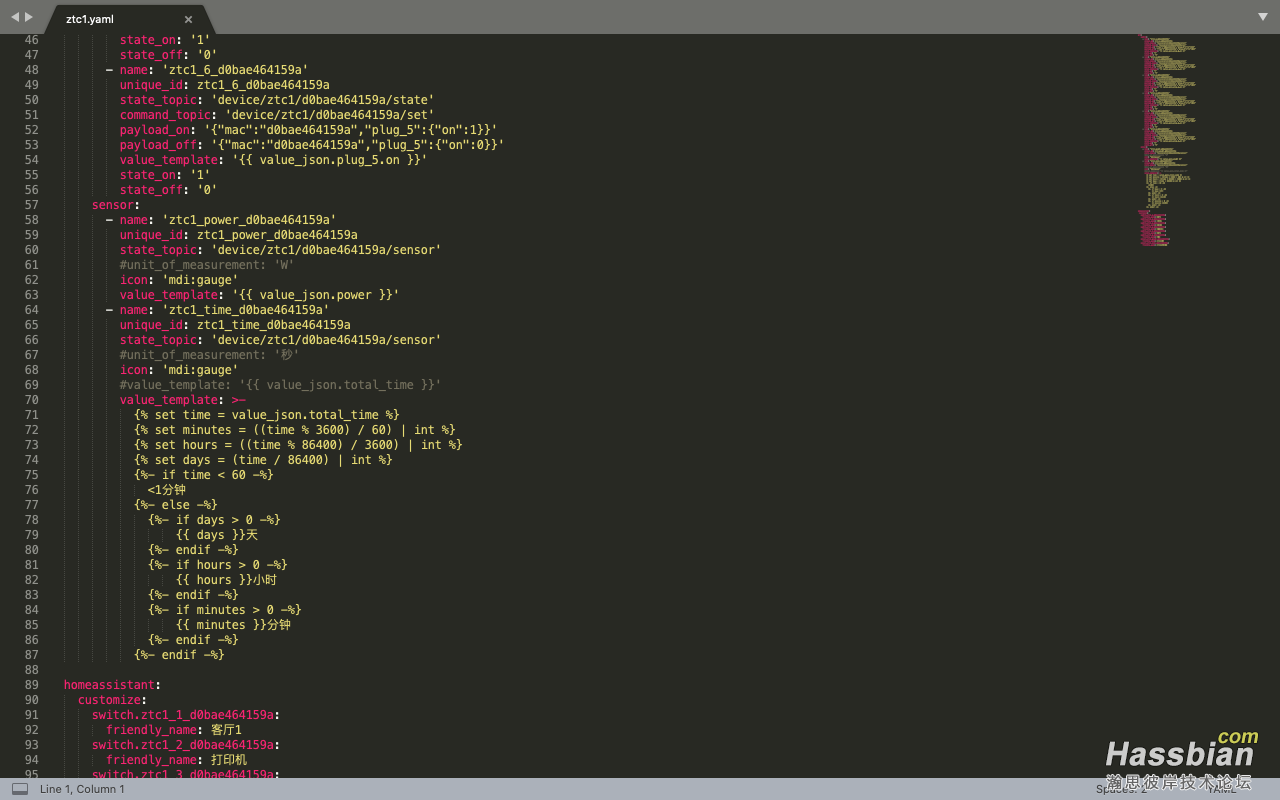
Task: Click the 'device/ztc1/d0bae464159a/state' topic line
Action: (x=277, y=100)
